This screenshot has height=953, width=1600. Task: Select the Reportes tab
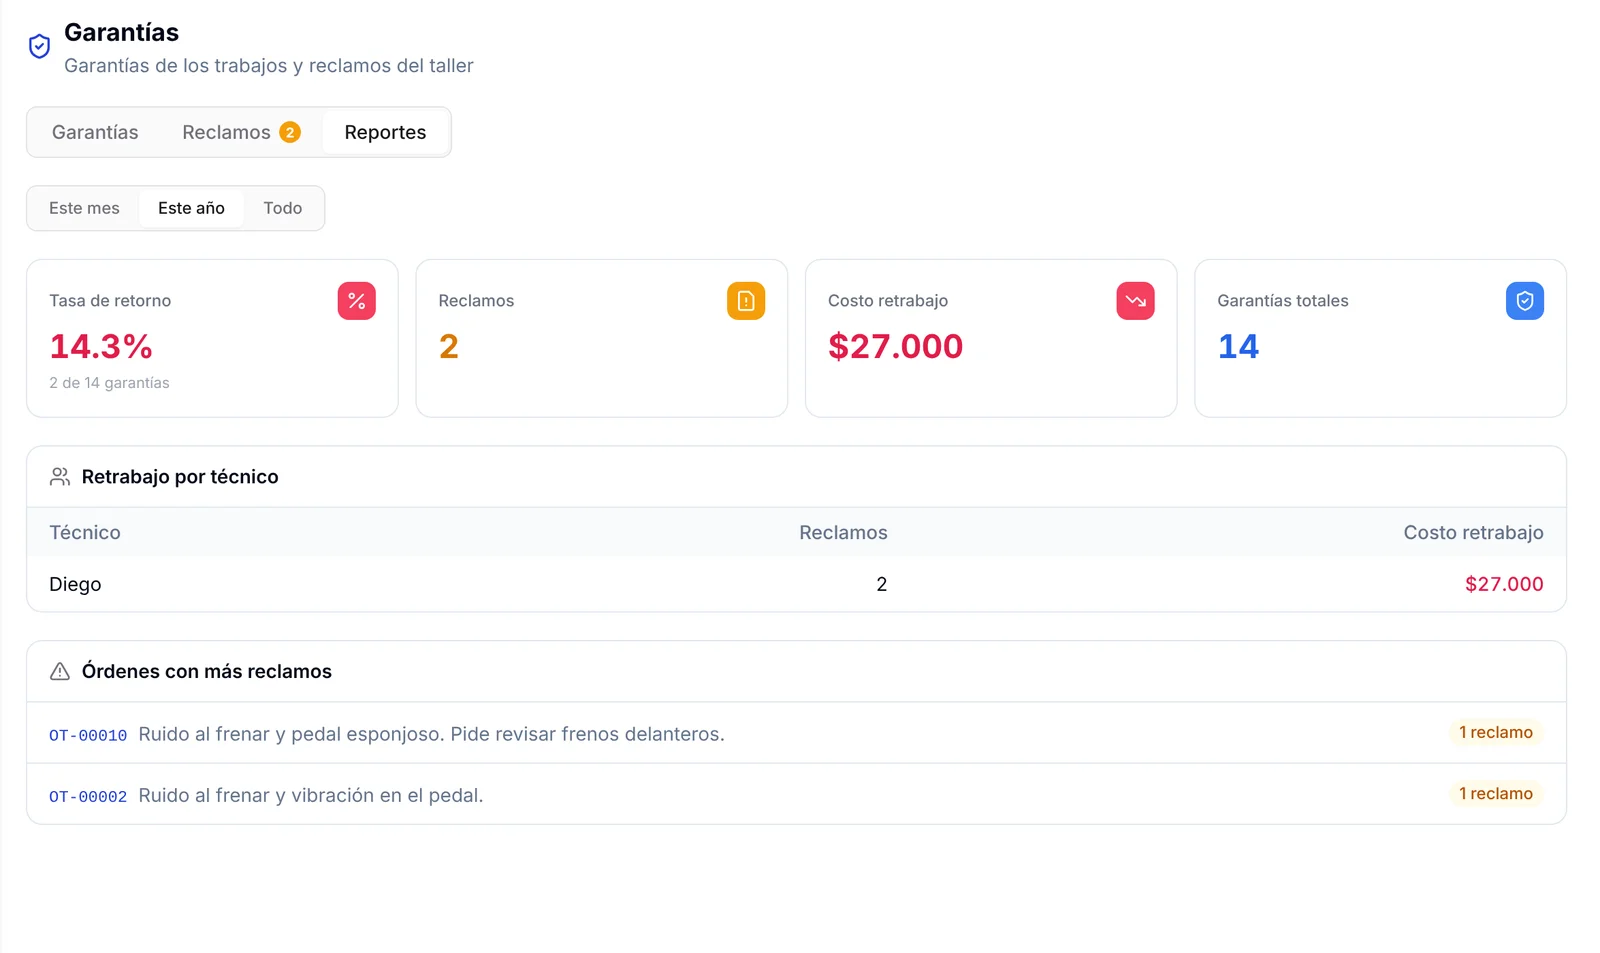(x=385, y=132)
